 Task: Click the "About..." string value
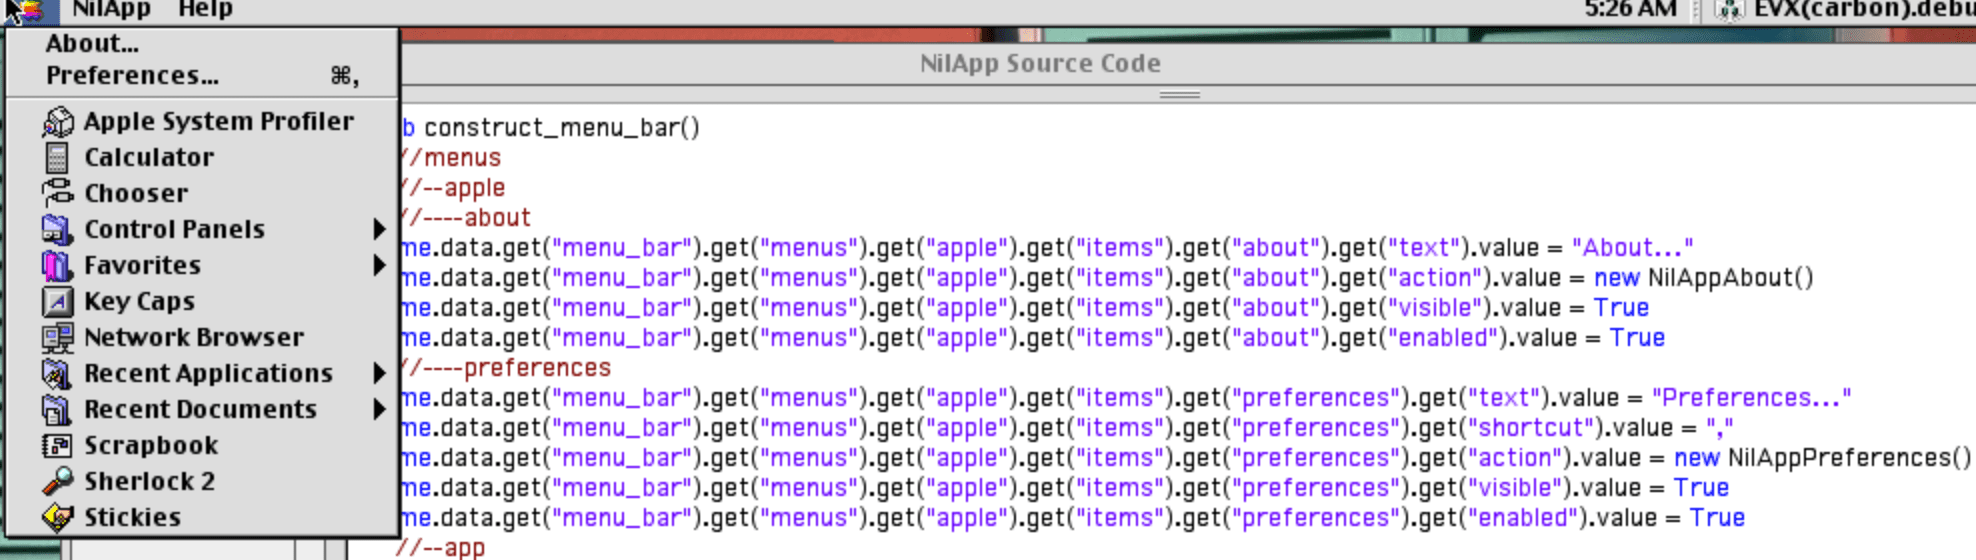[x=1632, y=248]
